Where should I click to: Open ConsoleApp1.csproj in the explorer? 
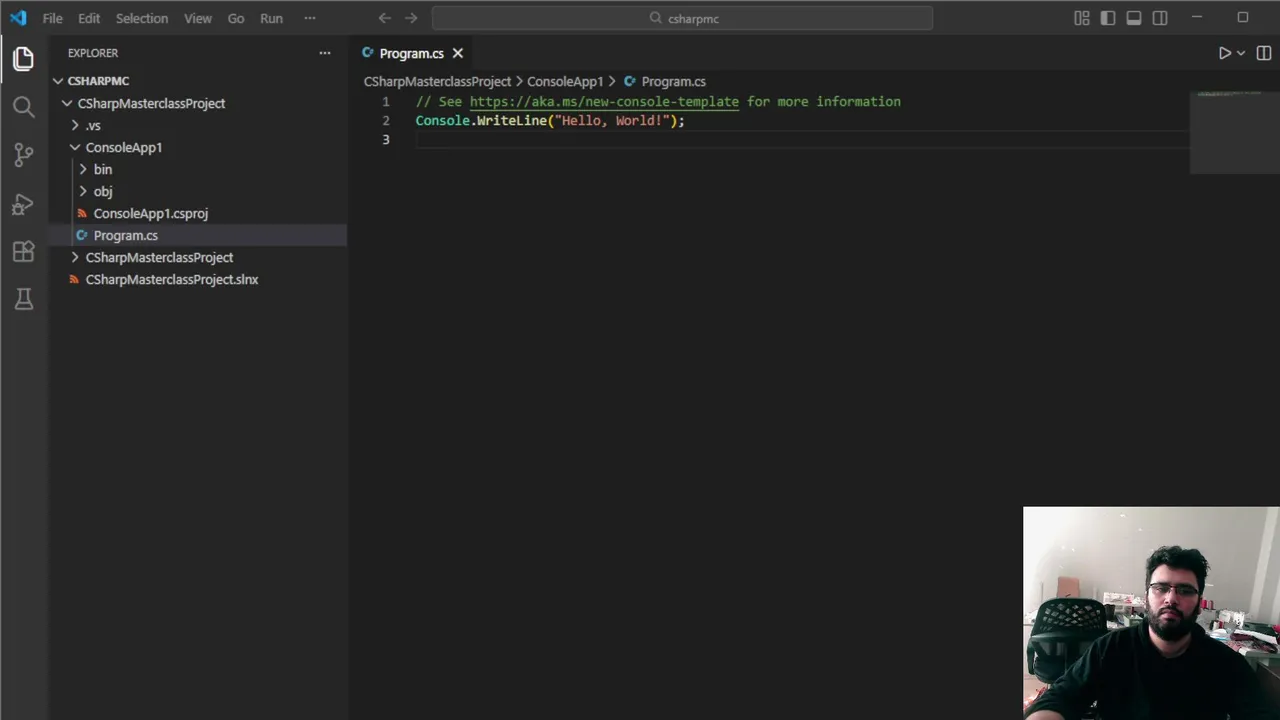(151, 213)
